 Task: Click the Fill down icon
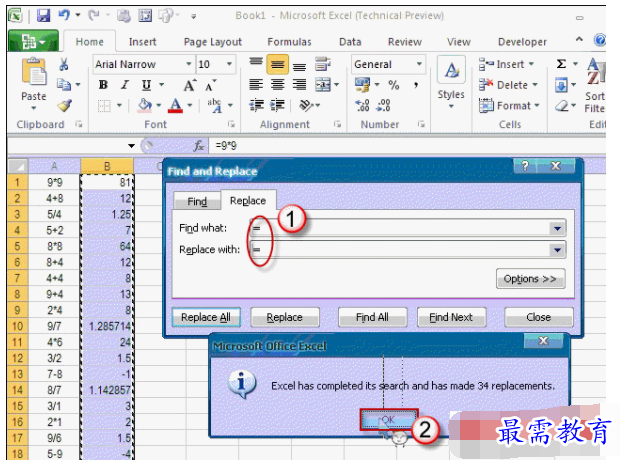click(561, 85)
